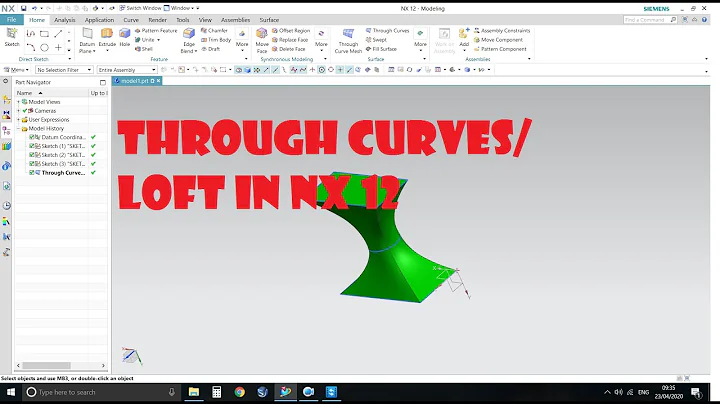Click the Edge Blend tool
Image resolution: width=720 pixels, height=404 pixels.
189,40
